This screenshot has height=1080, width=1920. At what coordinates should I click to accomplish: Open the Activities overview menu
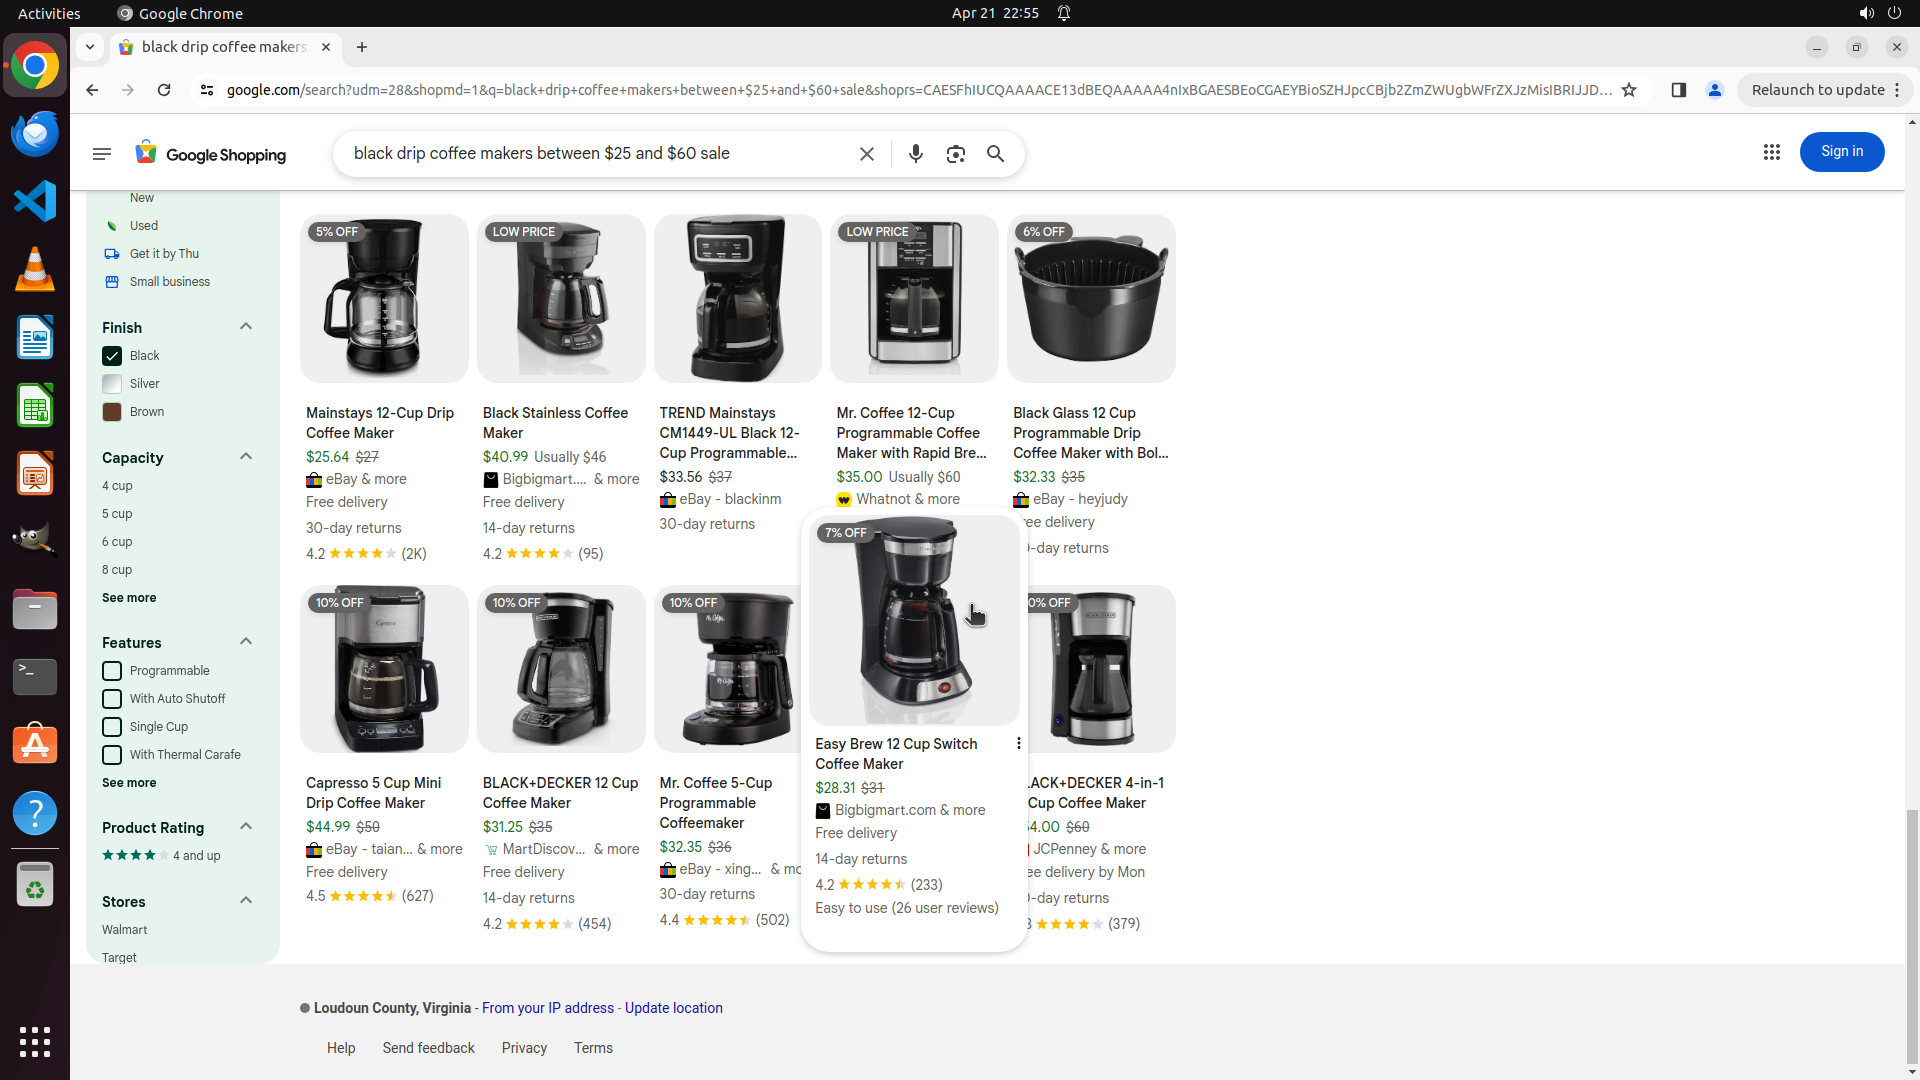49,13
